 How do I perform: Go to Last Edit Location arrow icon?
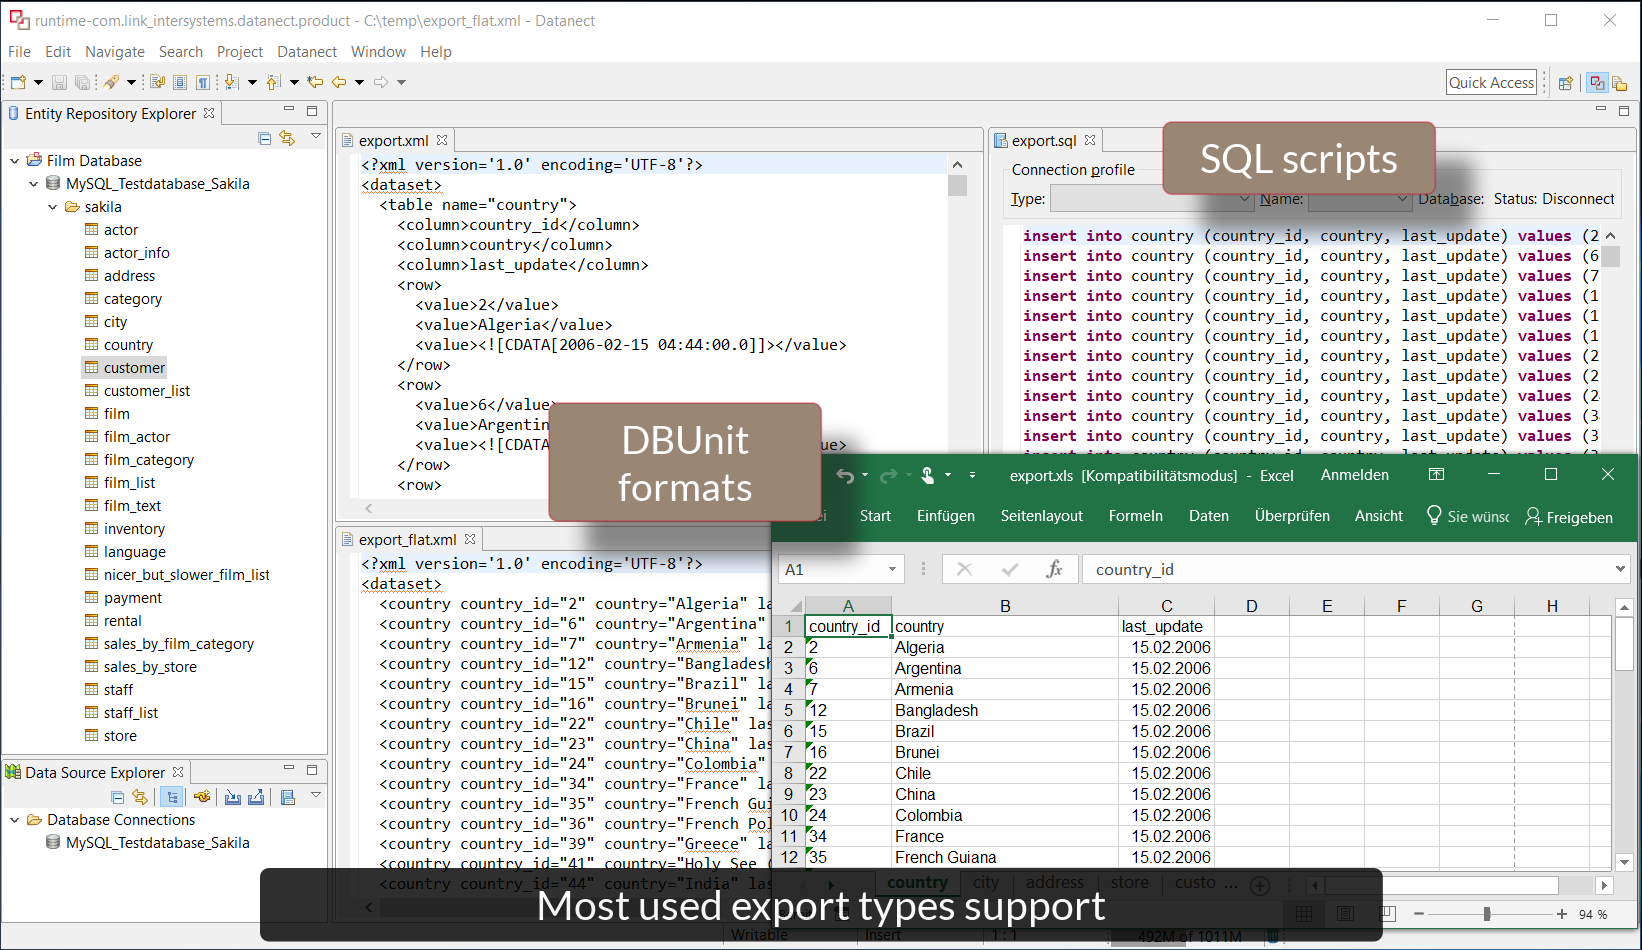click(315, 83)
